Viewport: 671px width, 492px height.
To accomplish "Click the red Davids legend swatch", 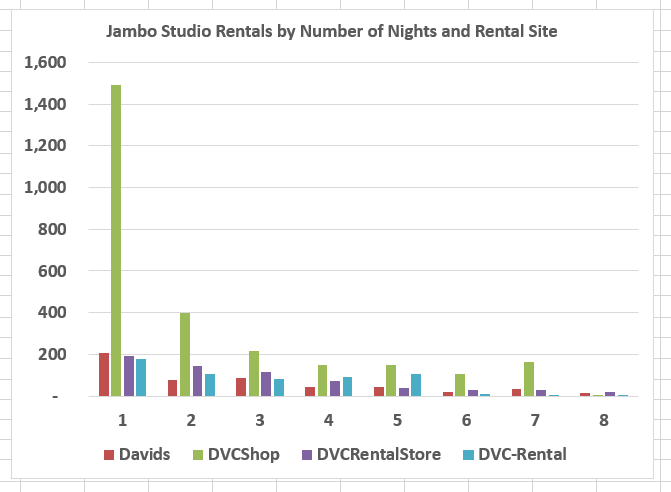I will click(x=111, y=455).
